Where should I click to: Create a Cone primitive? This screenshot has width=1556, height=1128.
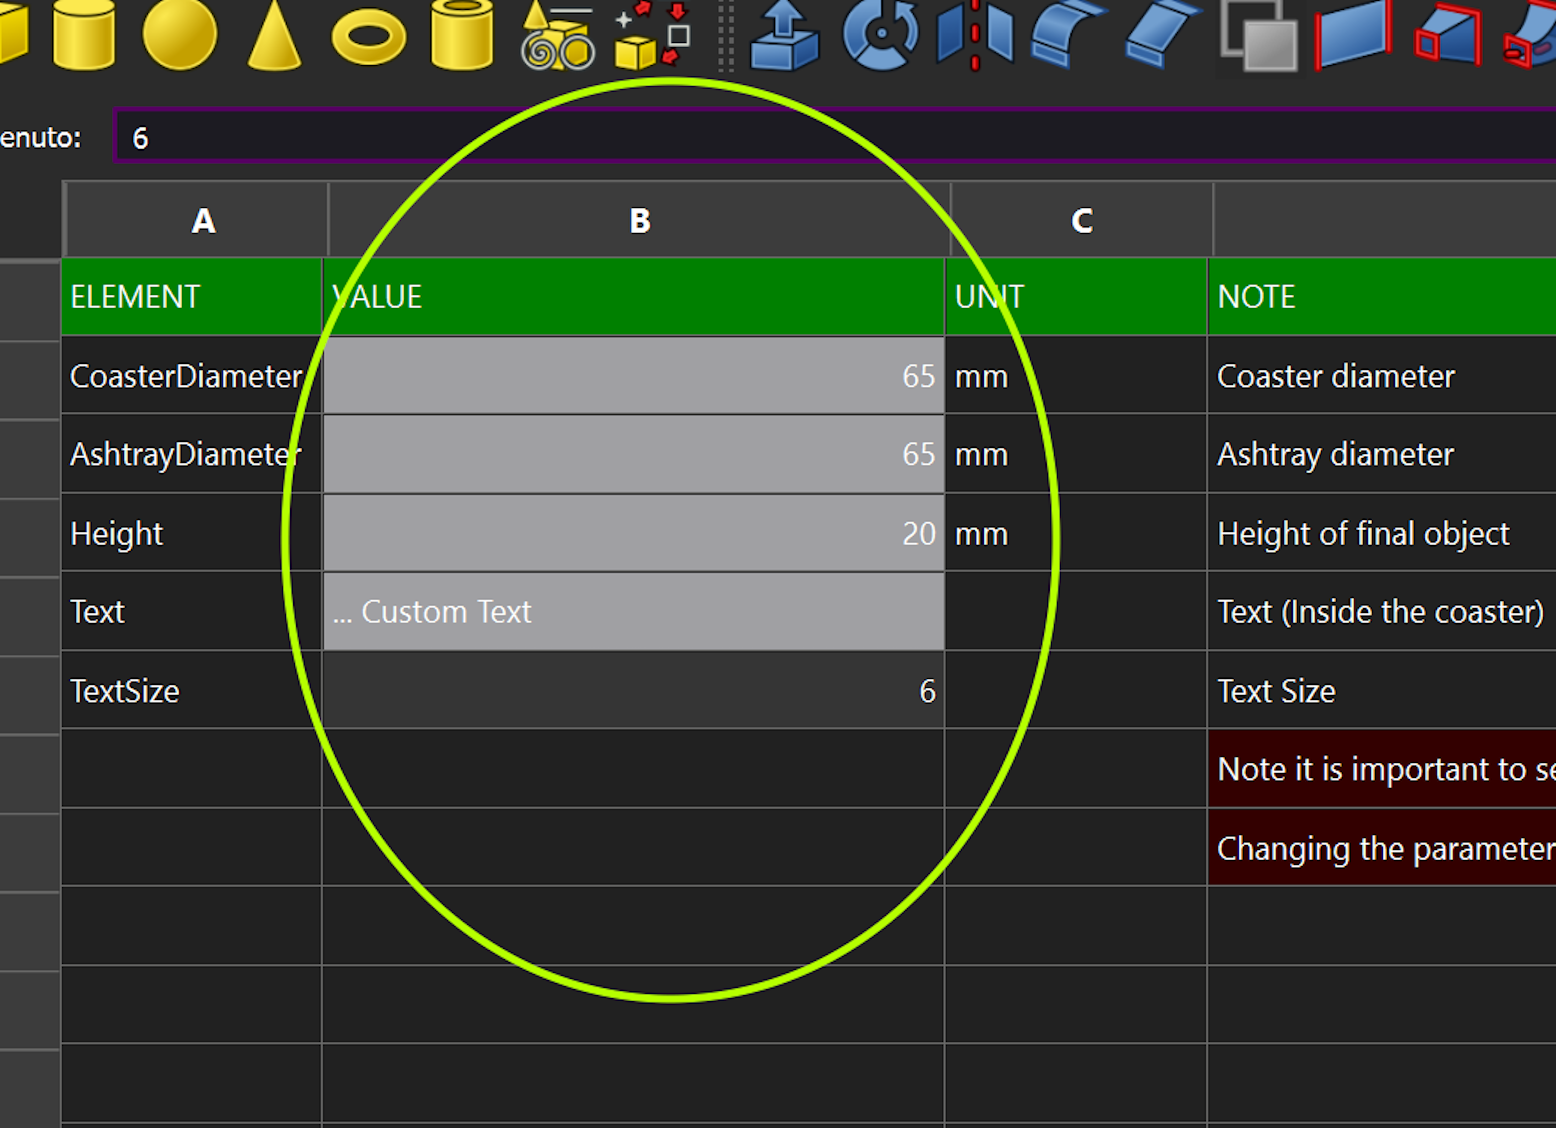274,35
